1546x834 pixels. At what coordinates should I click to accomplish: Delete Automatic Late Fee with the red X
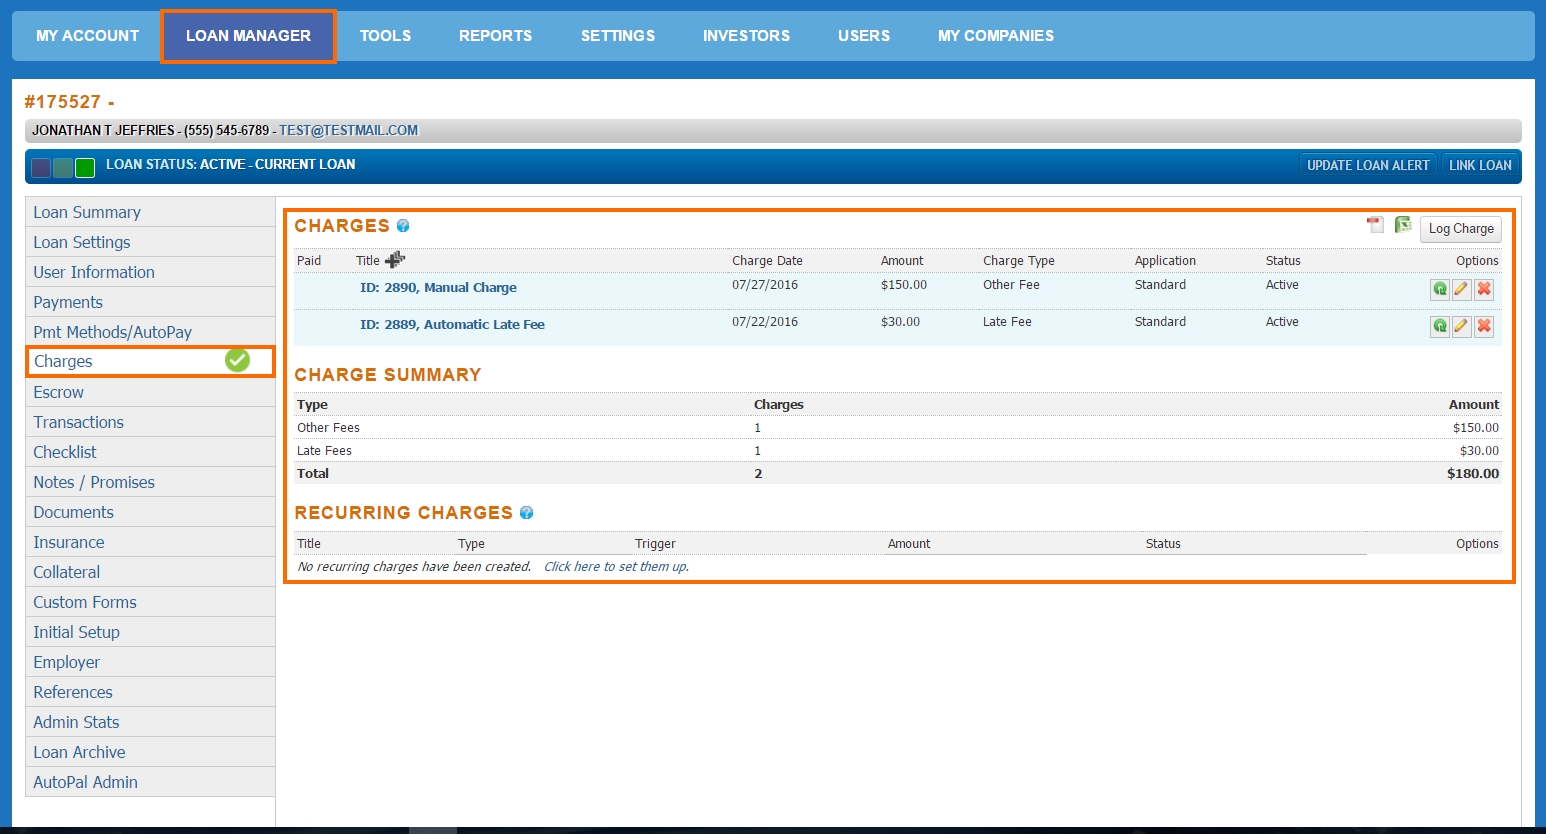pyautogui.click(x=1484, y=326)
